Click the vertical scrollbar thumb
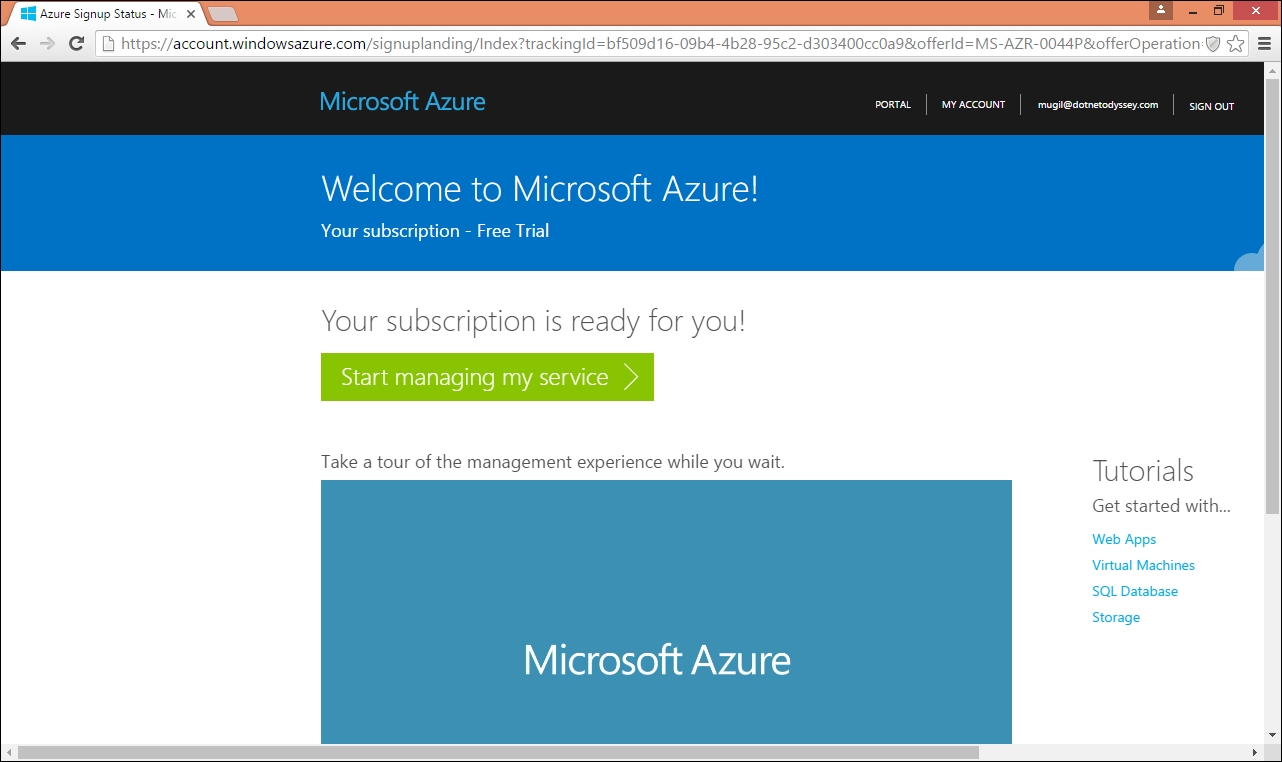 coord(1273,297)
